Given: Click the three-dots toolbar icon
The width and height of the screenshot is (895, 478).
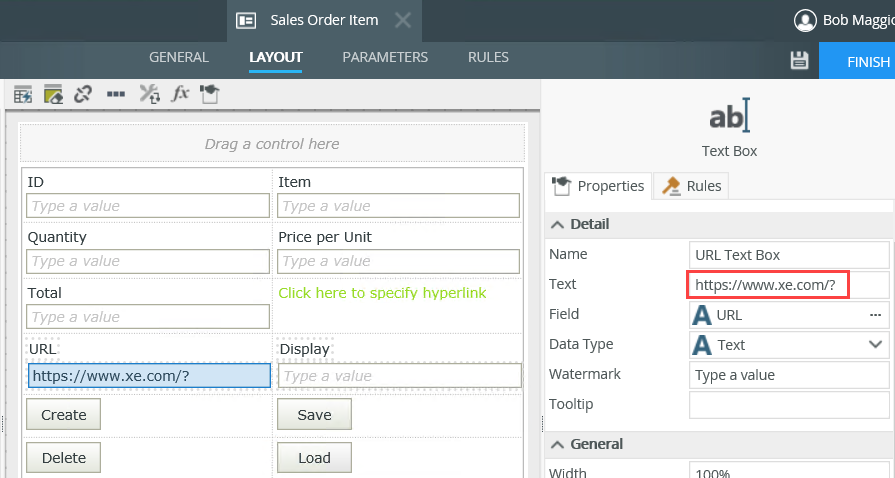Looking at the screenshot, I should tap(116, 94).
